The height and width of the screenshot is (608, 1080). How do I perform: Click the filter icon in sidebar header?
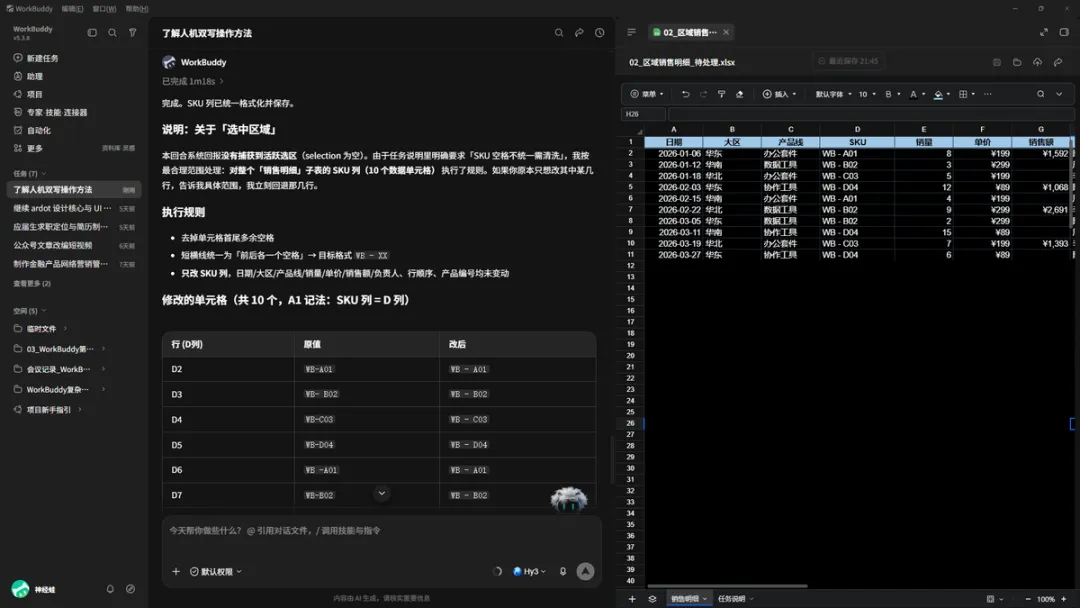[132, 32]
